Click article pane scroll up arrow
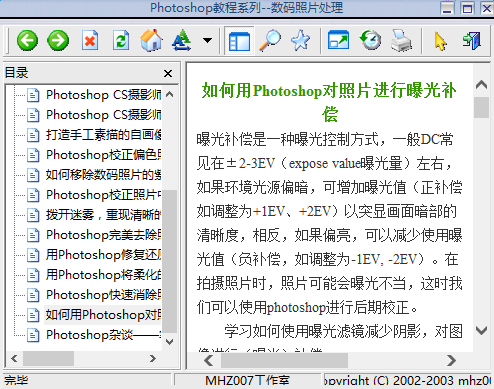Screen dimensions: 494x389 [x=481, y=85]
